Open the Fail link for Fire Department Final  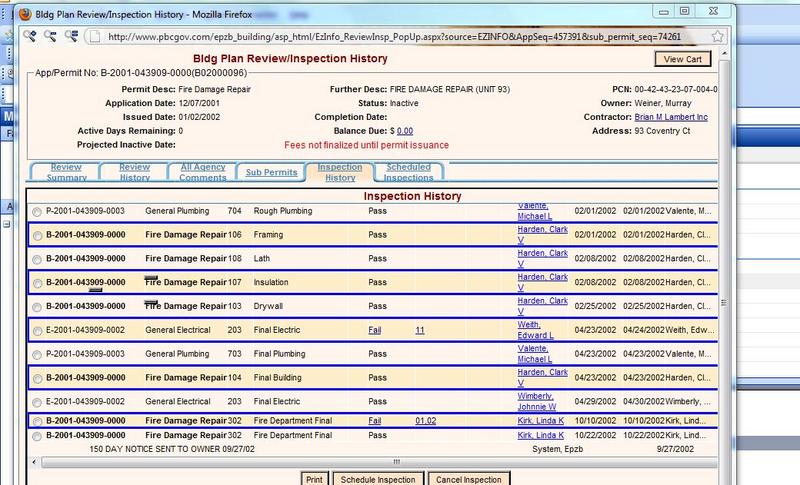tap(374, 421)
